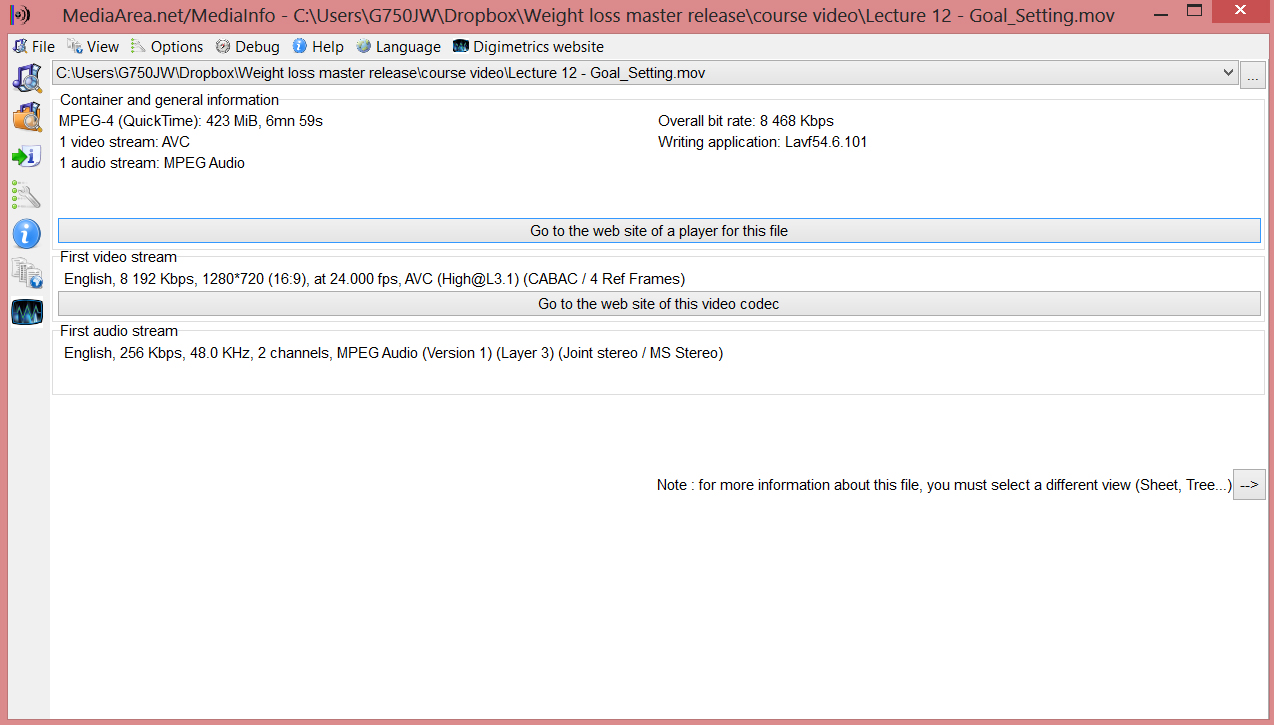Click the '1 video stream: AVC' line
The image size is (1274, 725).
[x=124, y=142]
